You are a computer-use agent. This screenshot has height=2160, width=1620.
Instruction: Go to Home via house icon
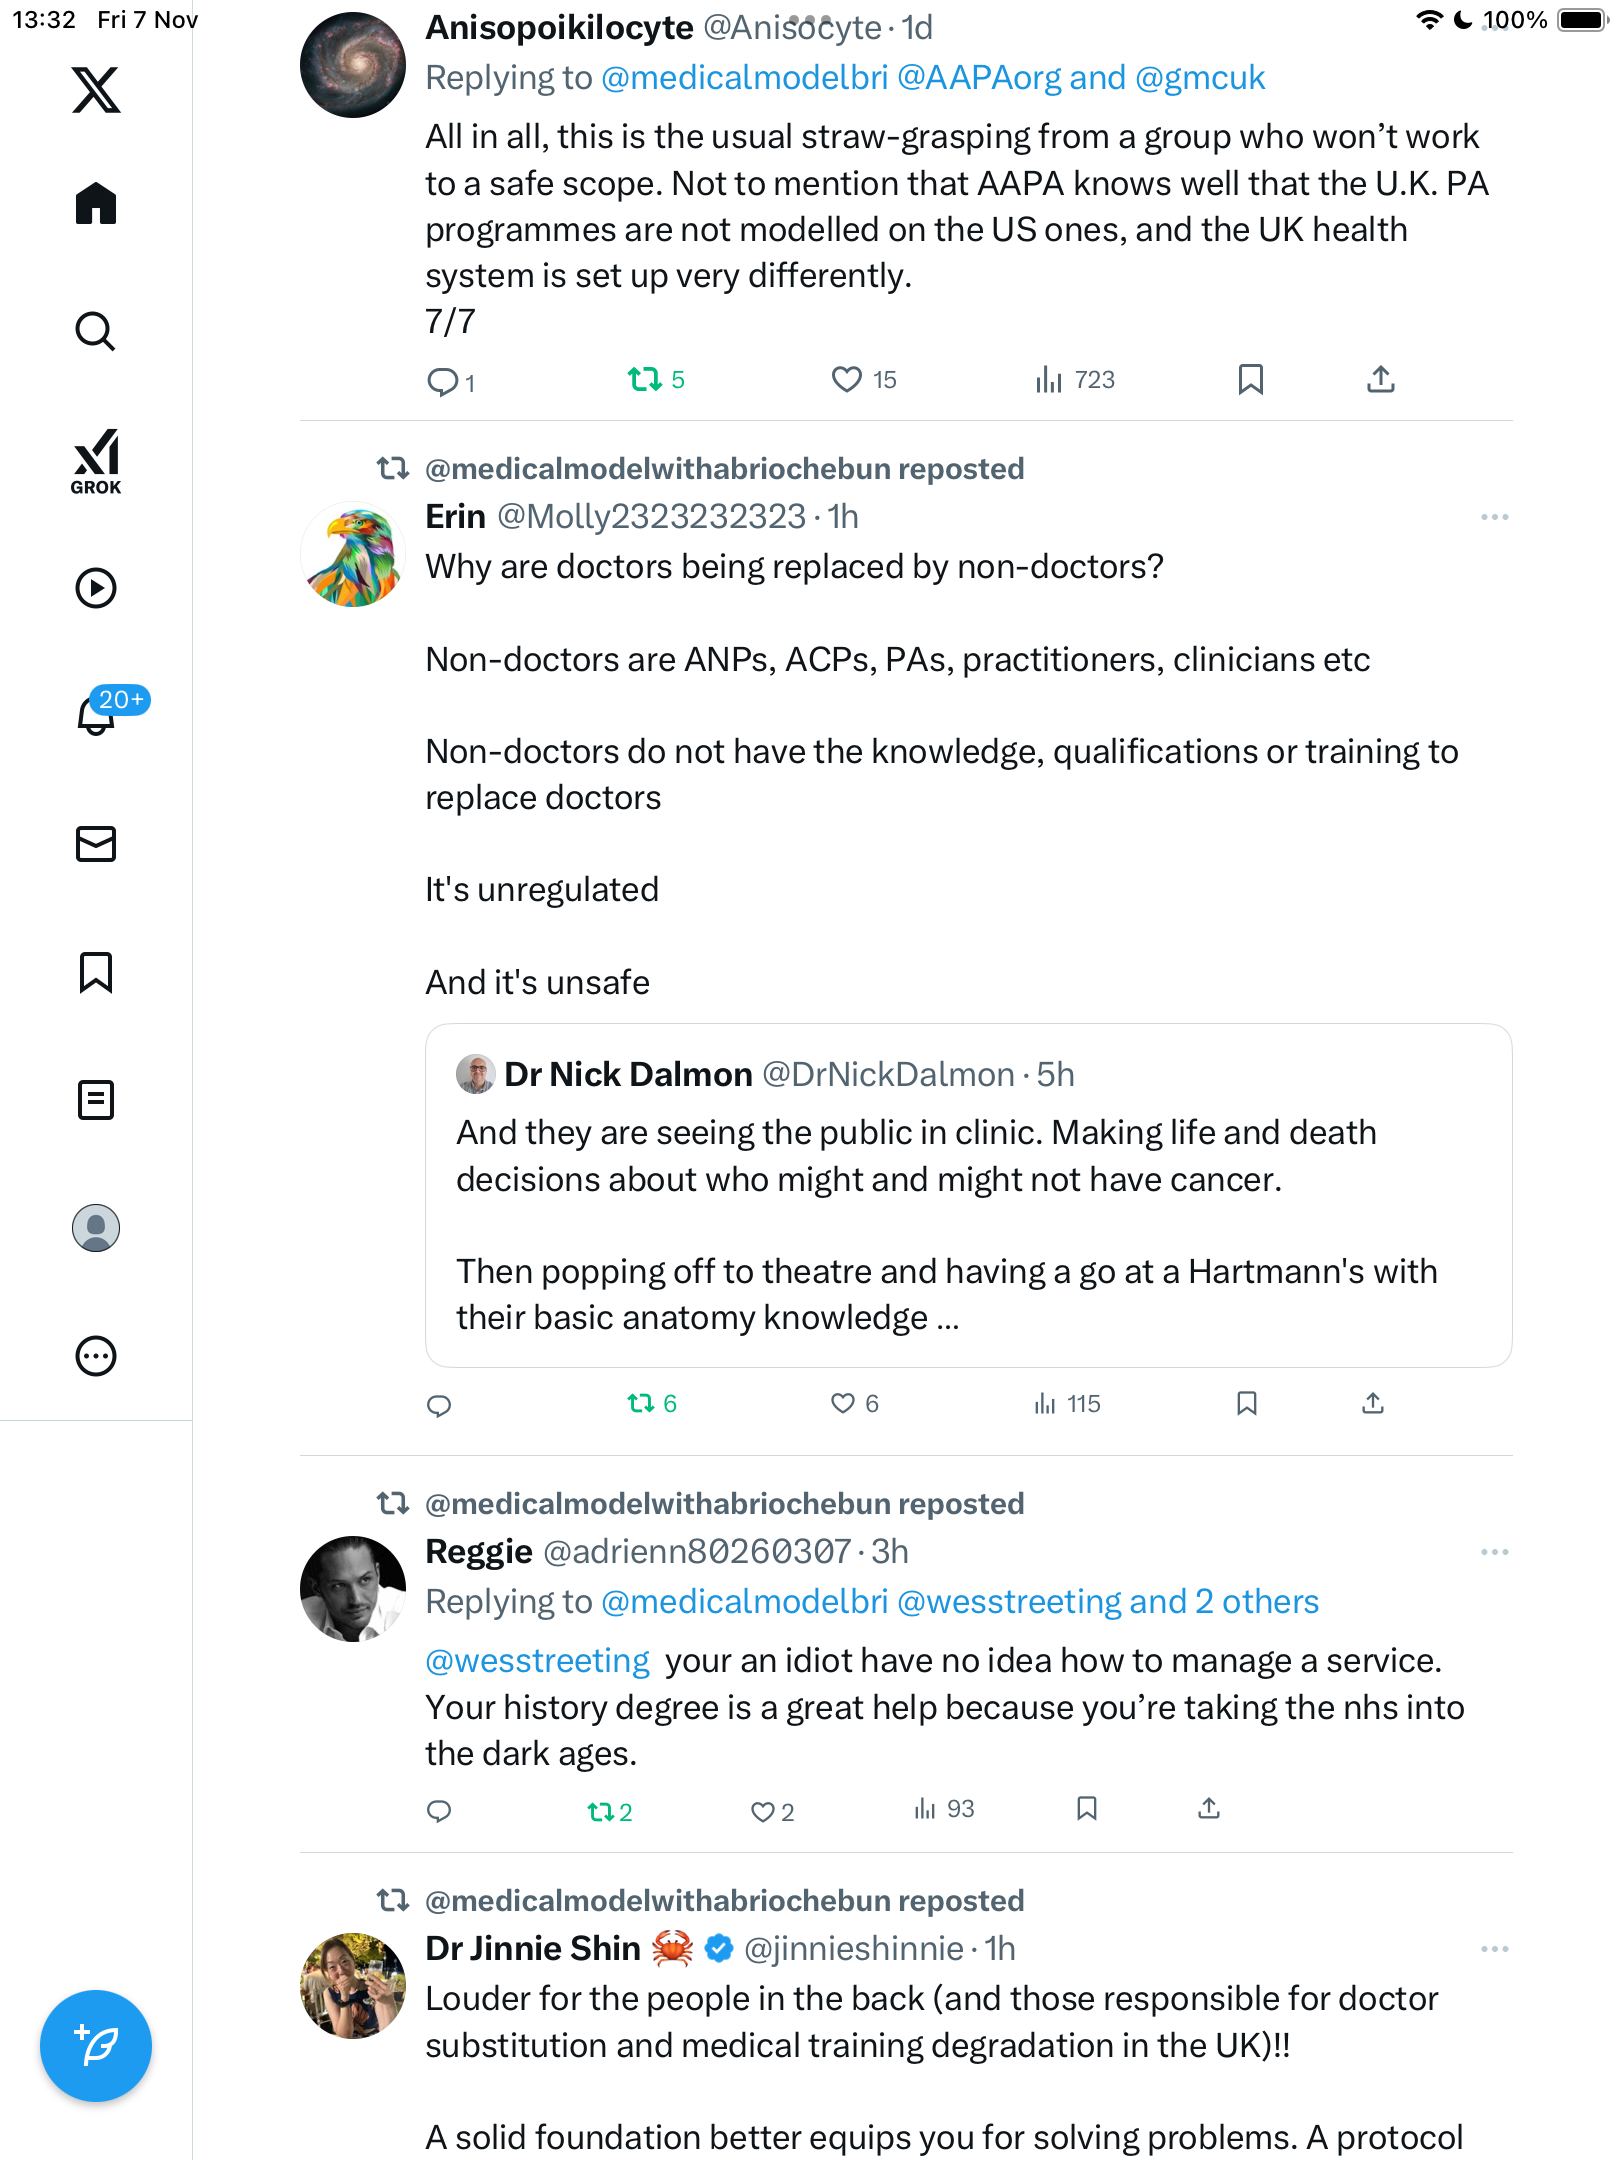pos(96,204)
